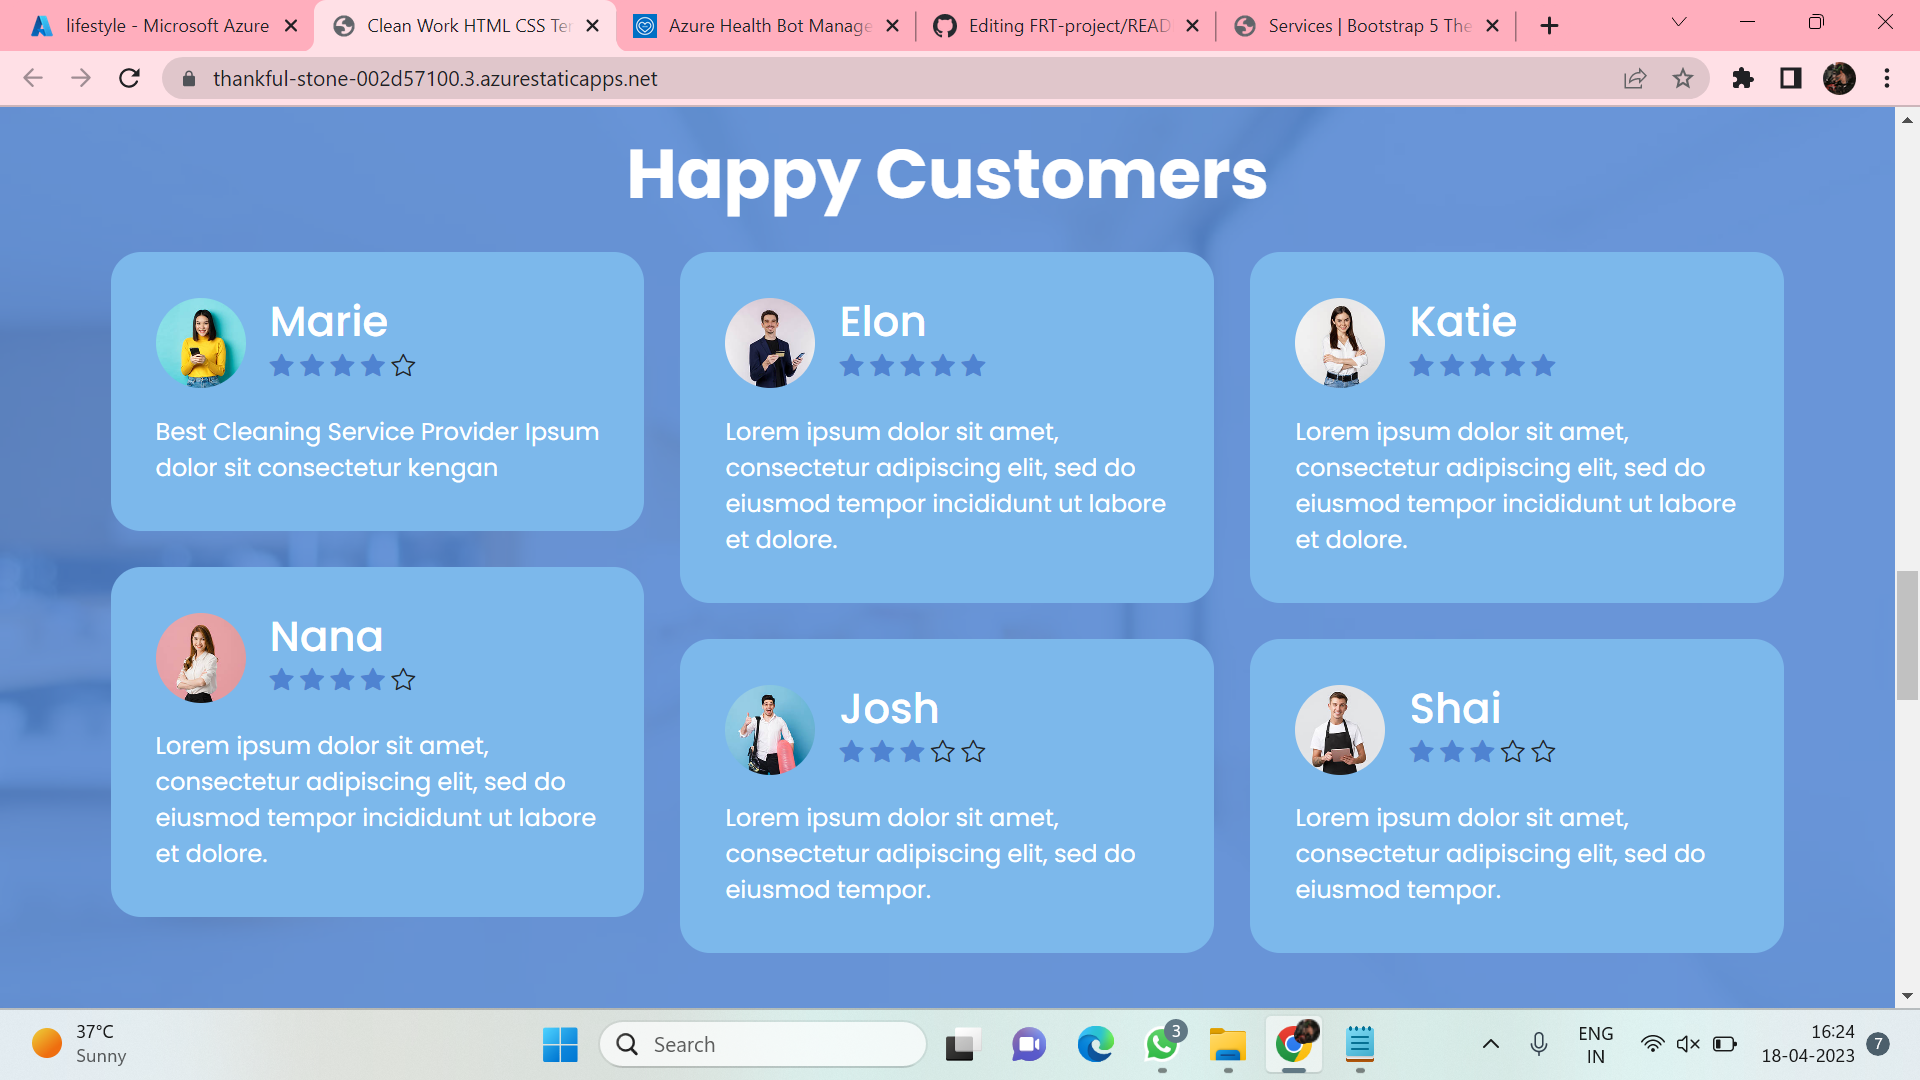Click the site security padlock icon
The width and height of the screenshot is (1920, 1080).
[x=187, y=78]
